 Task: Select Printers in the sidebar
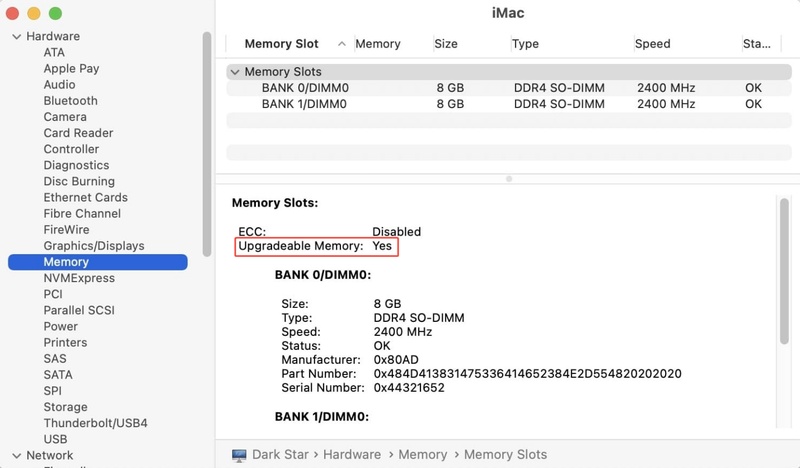click(x=65, y=342)
